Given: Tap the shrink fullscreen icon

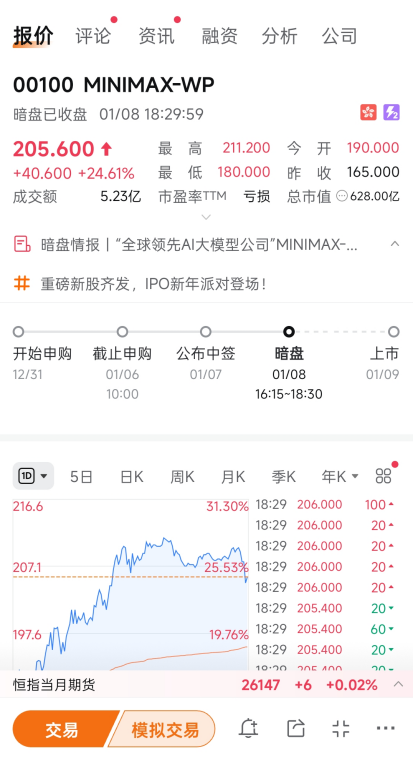Looking at the screenshot, I should coord(341,728).
